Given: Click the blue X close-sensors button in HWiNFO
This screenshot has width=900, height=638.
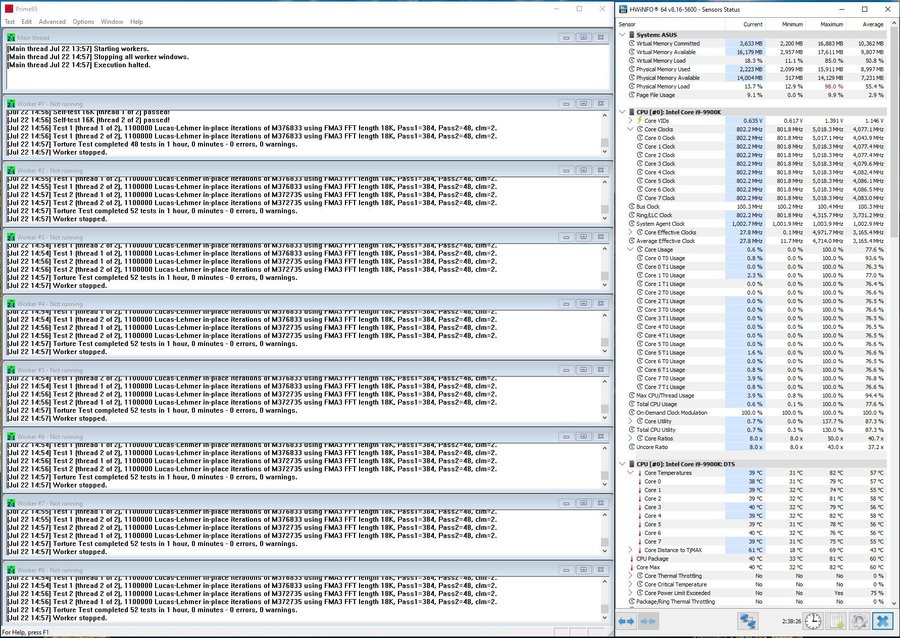Looking at the screenshot, I should click(883, 621).
